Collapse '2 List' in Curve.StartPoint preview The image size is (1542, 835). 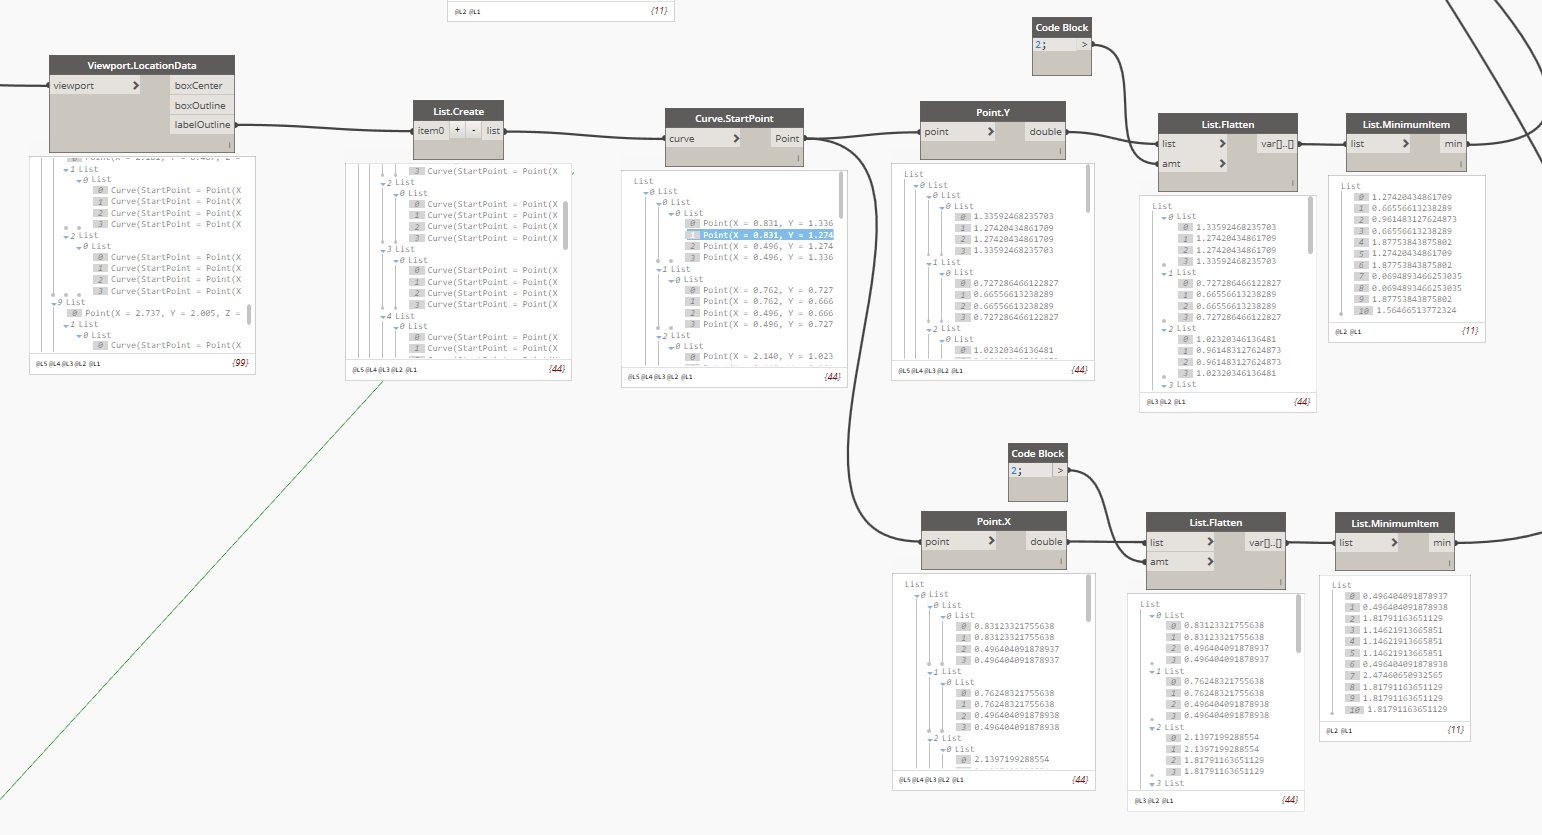661,336
